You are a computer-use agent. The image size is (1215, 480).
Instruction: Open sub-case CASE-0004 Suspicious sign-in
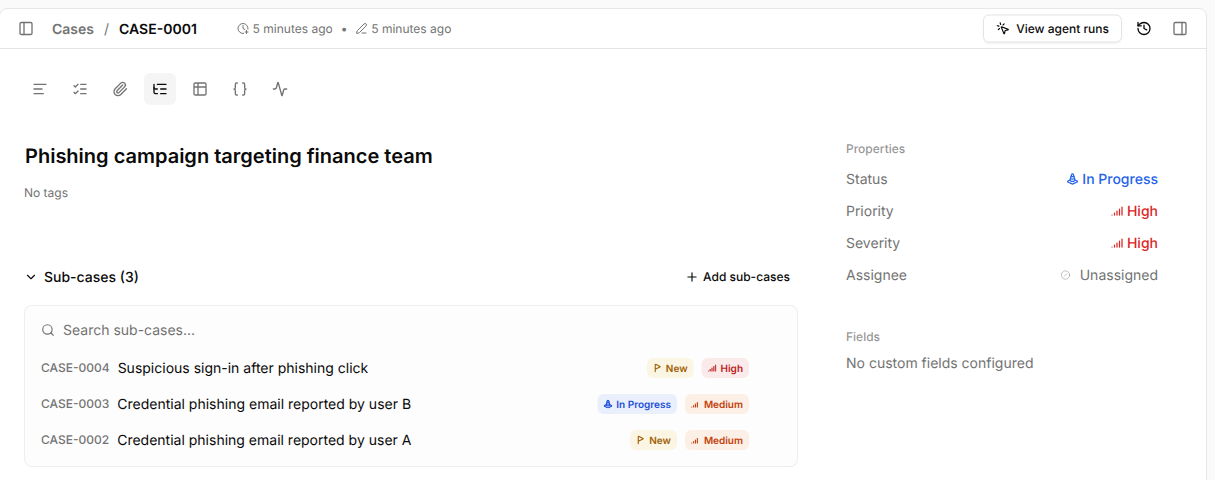tap(411, 368)
